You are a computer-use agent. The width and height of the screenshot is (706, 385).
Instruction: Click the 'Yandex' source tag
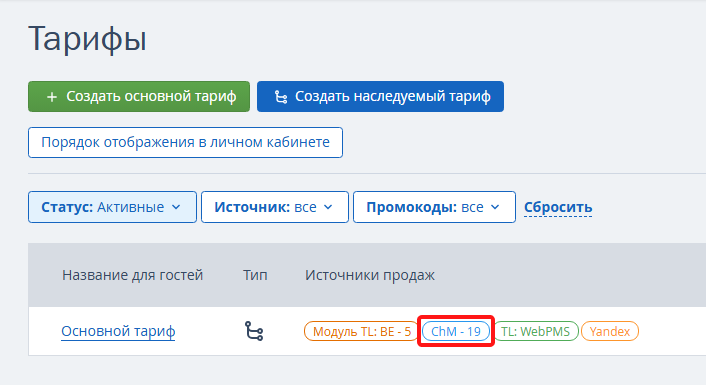coord(610,331)
